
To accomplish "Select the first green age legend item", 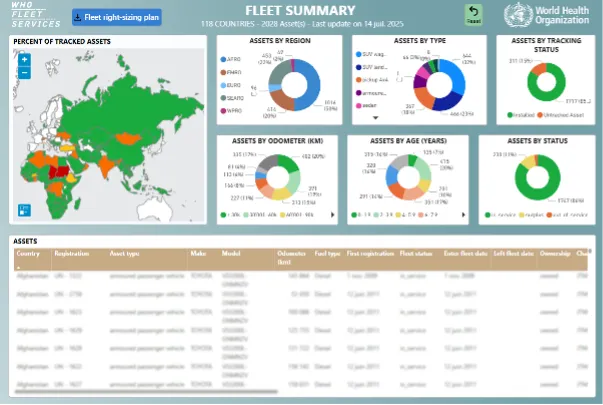I will click(x=361, y=215).
